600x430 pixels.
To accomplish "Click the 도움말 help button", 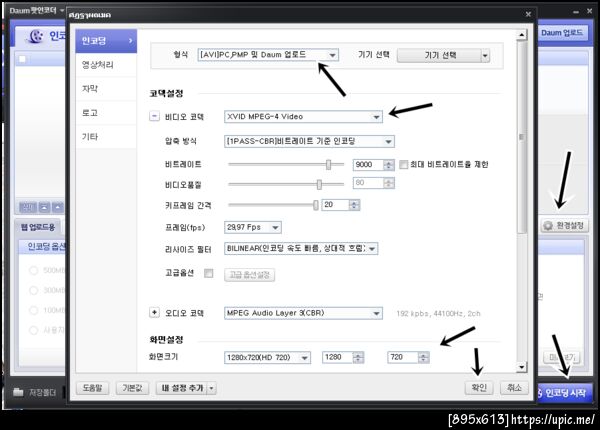I will [92, 388].
